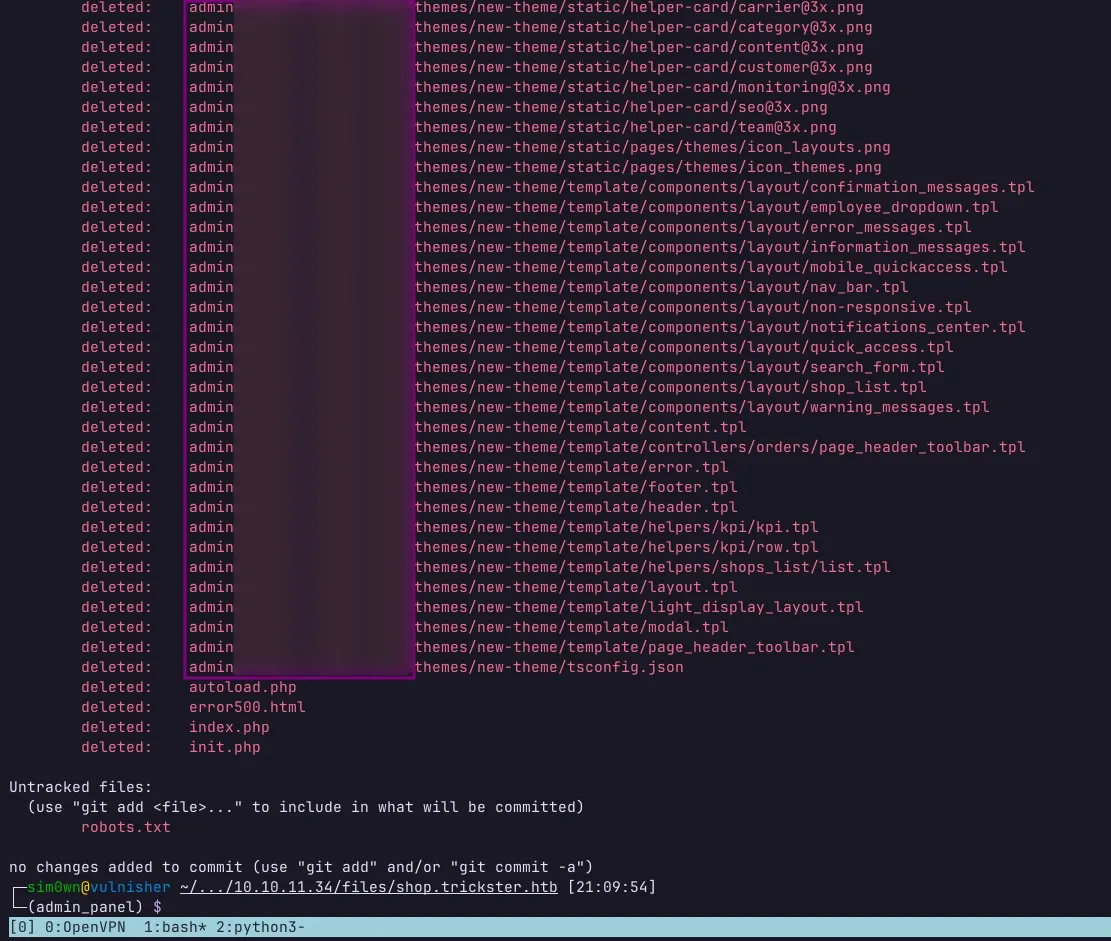Click the information_messages.tpl path
The width and height of the screenshot is (1111, 941).
(720, 247)
